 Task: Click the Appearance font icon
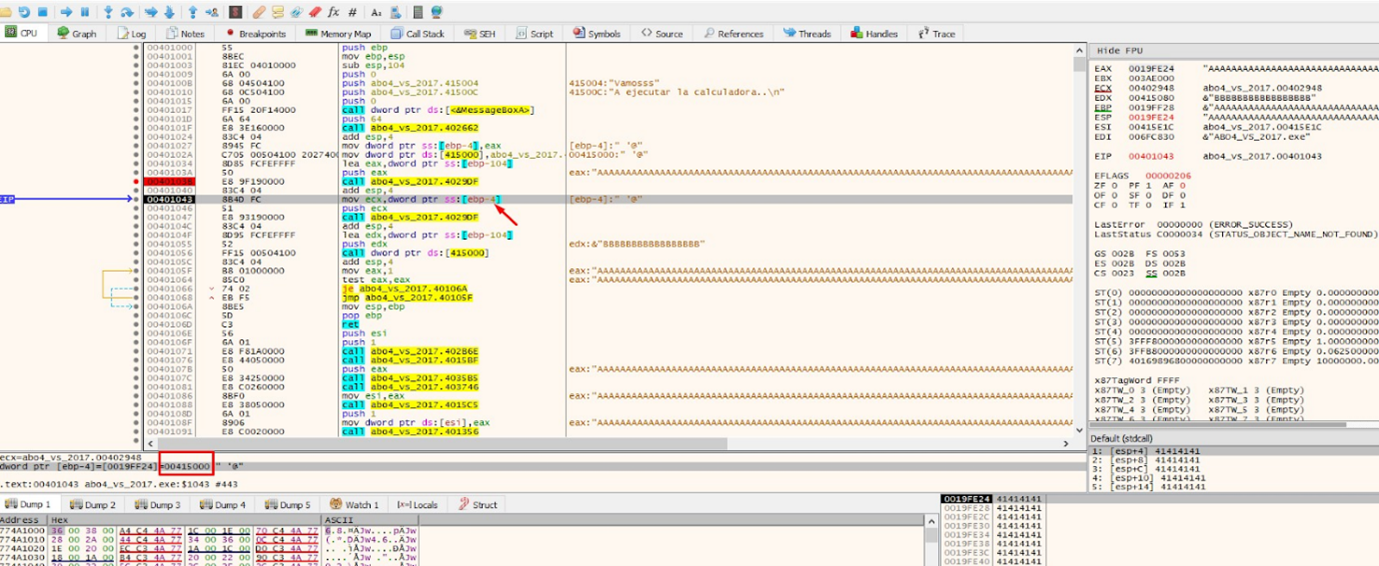(376, 12)
